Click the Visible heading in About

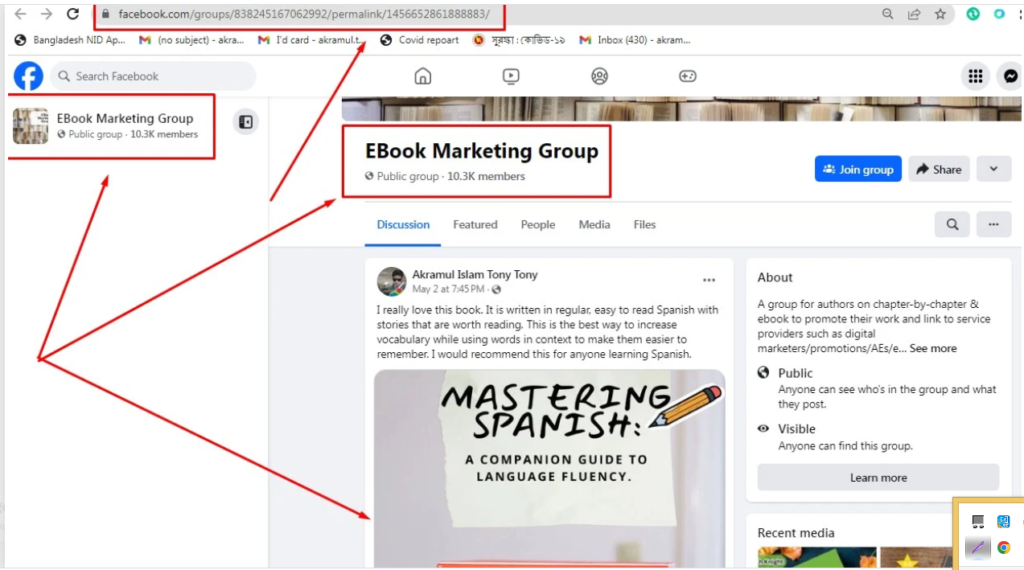coord(796,429)
